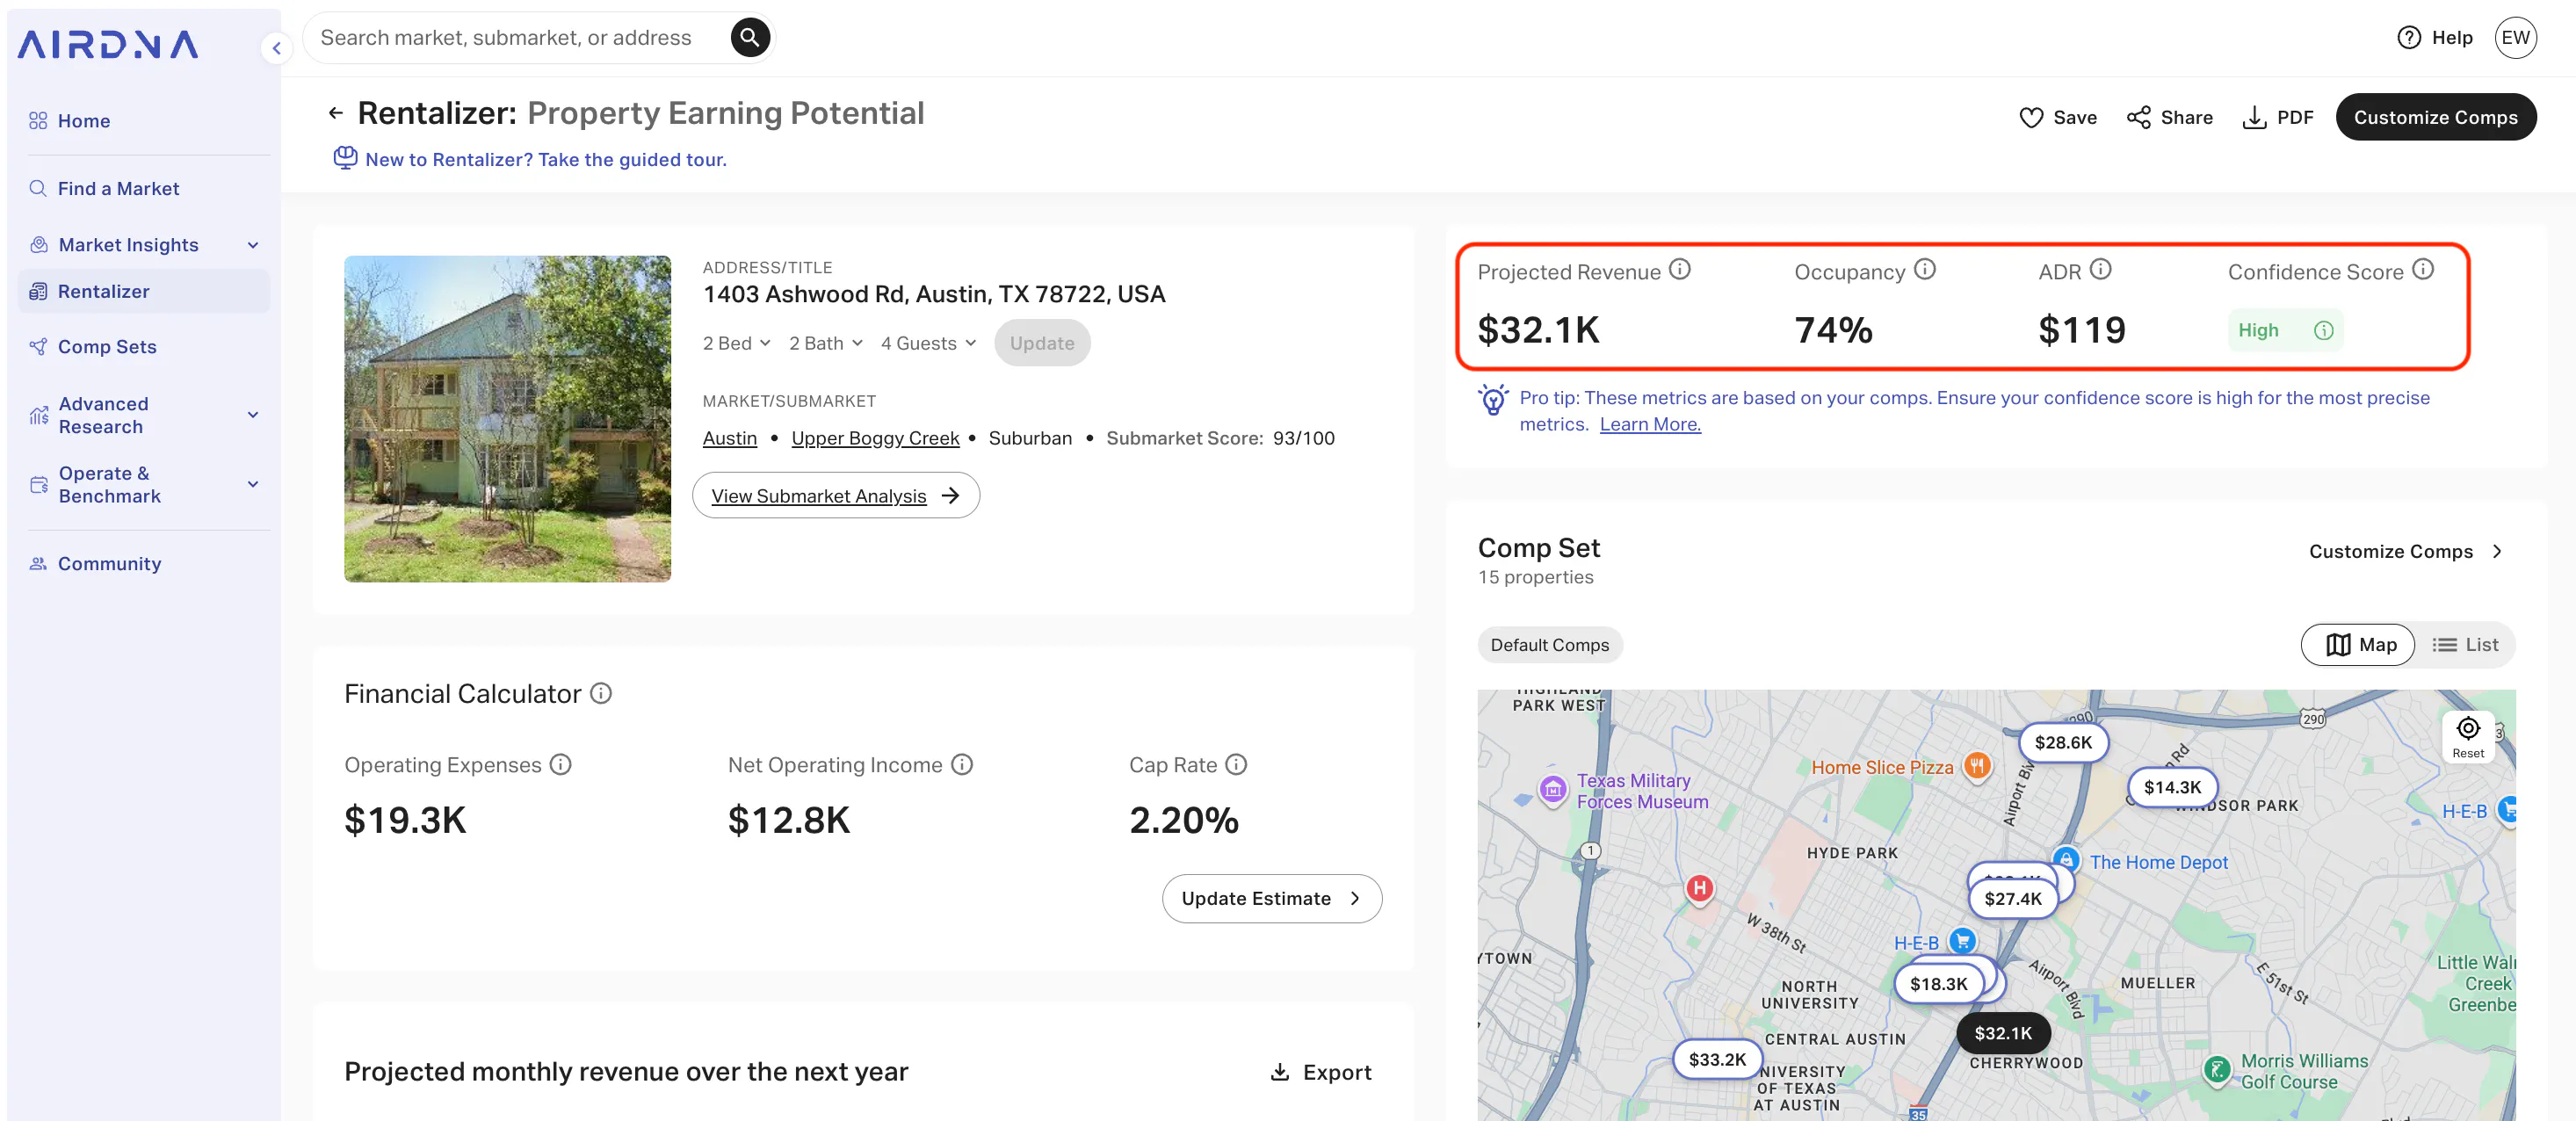
Task: Click View Submarket Analysis button
Action: tap(835, 496)
